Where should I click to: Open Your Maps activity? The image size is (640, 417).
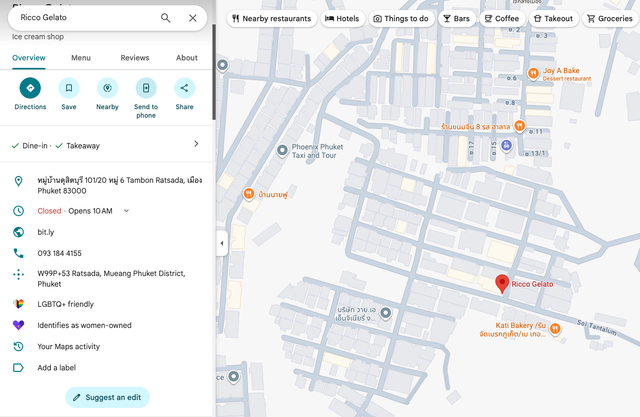click(x=69, y=346)
